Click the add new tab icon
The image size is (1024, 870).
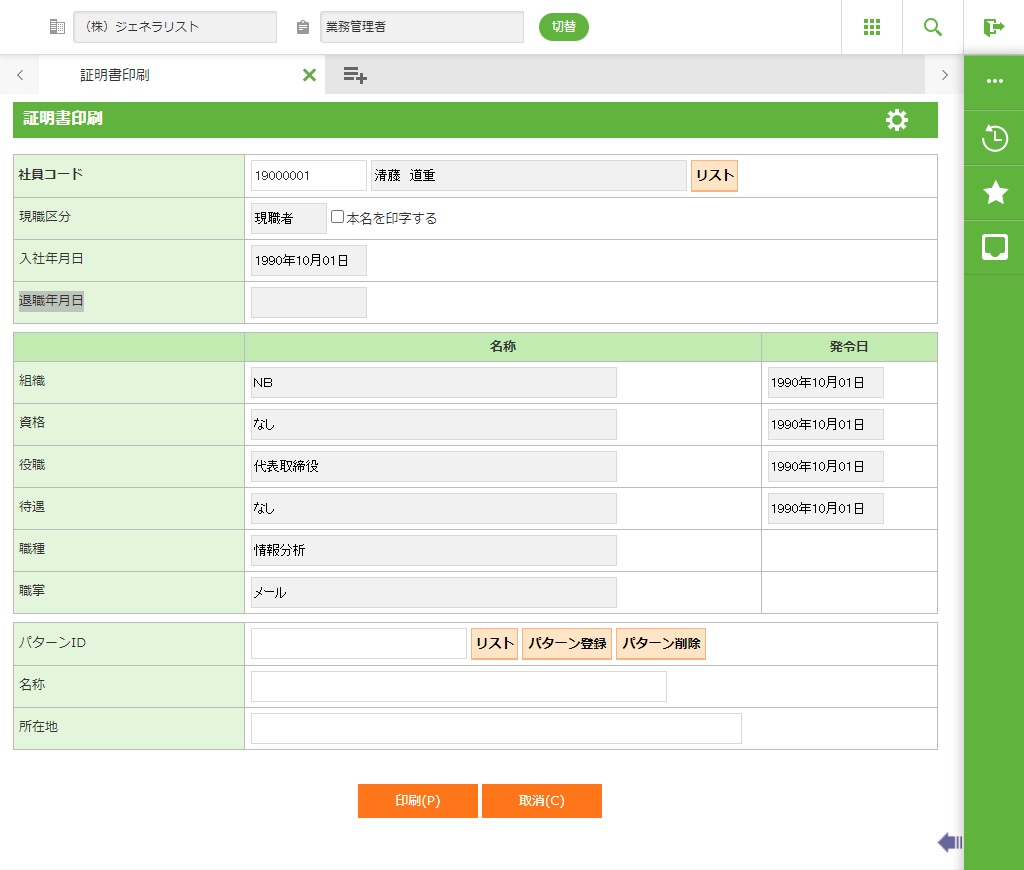[x=355, y=75]
